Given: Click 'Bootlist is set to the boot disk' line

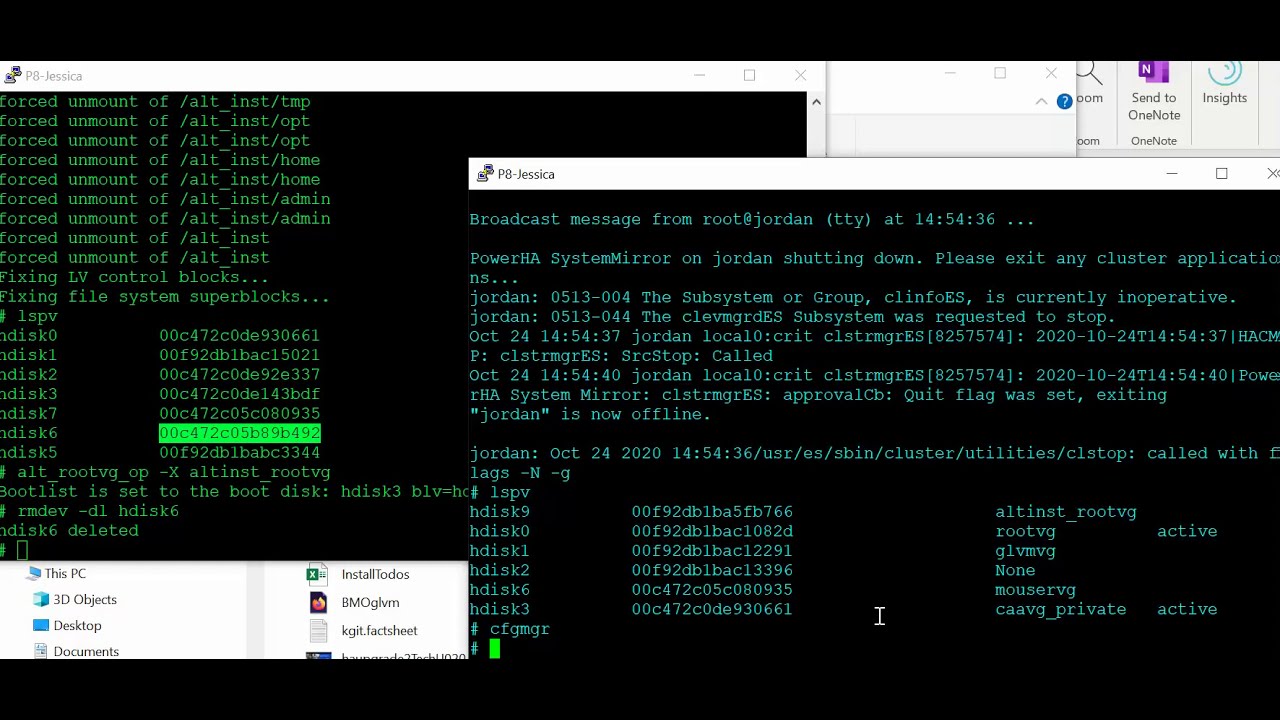Looking at the screenshot, I should pyautogui.click(x=234, y=492).
